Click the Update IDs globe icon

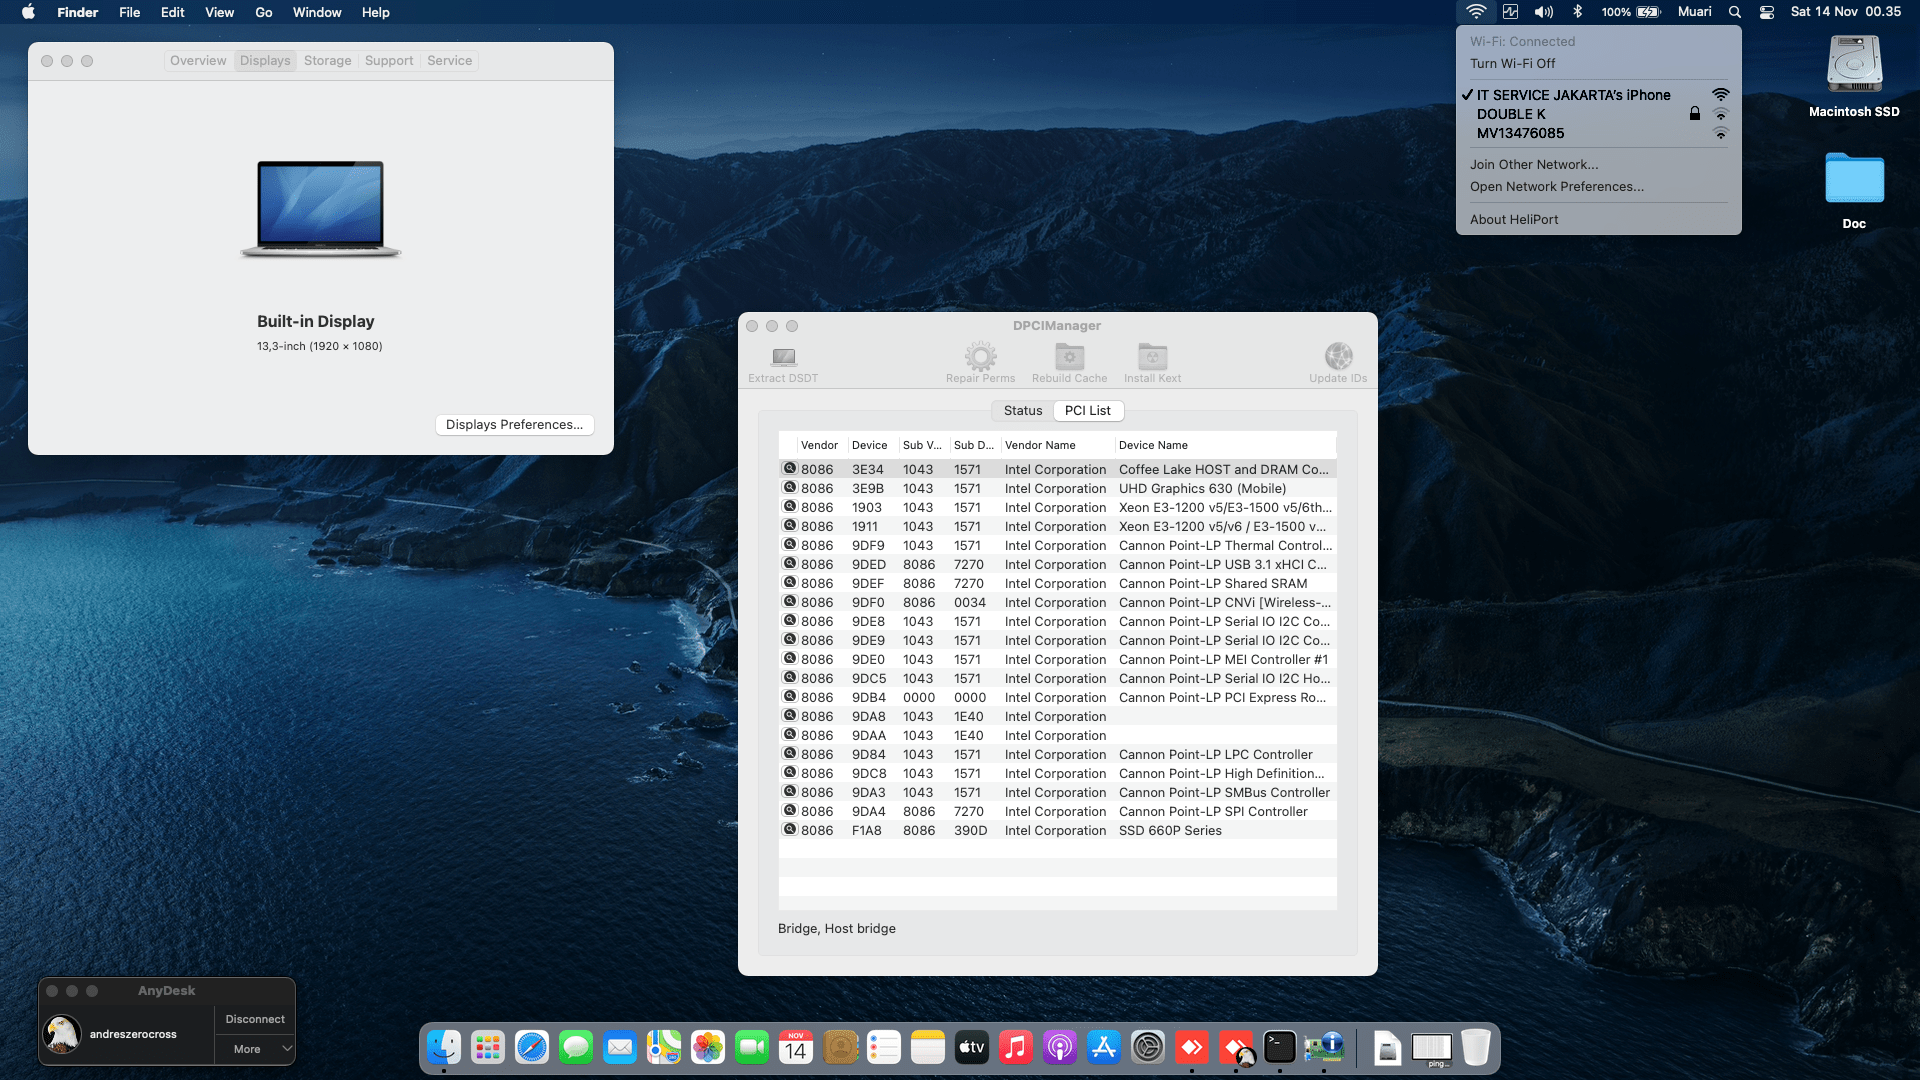(1338, 357)
